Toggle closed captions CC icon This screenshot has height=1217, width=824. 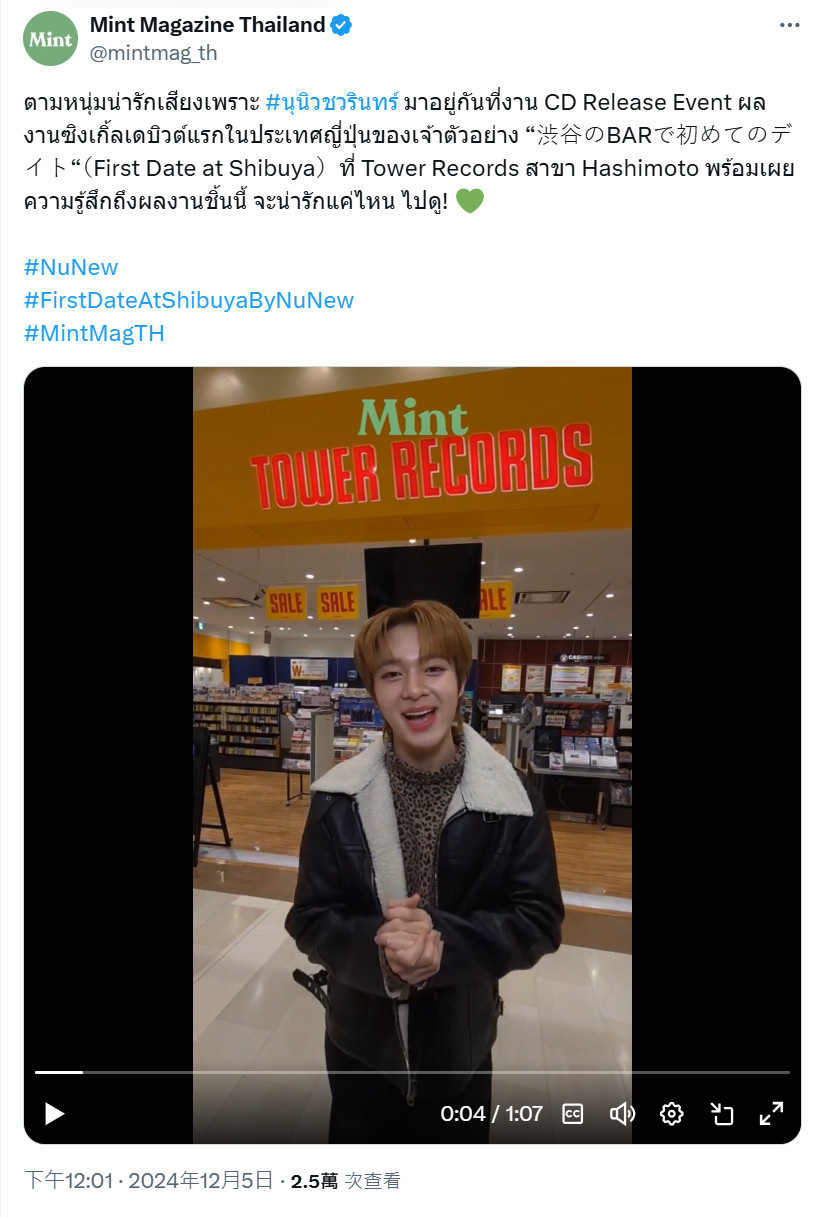(573, 1113)
